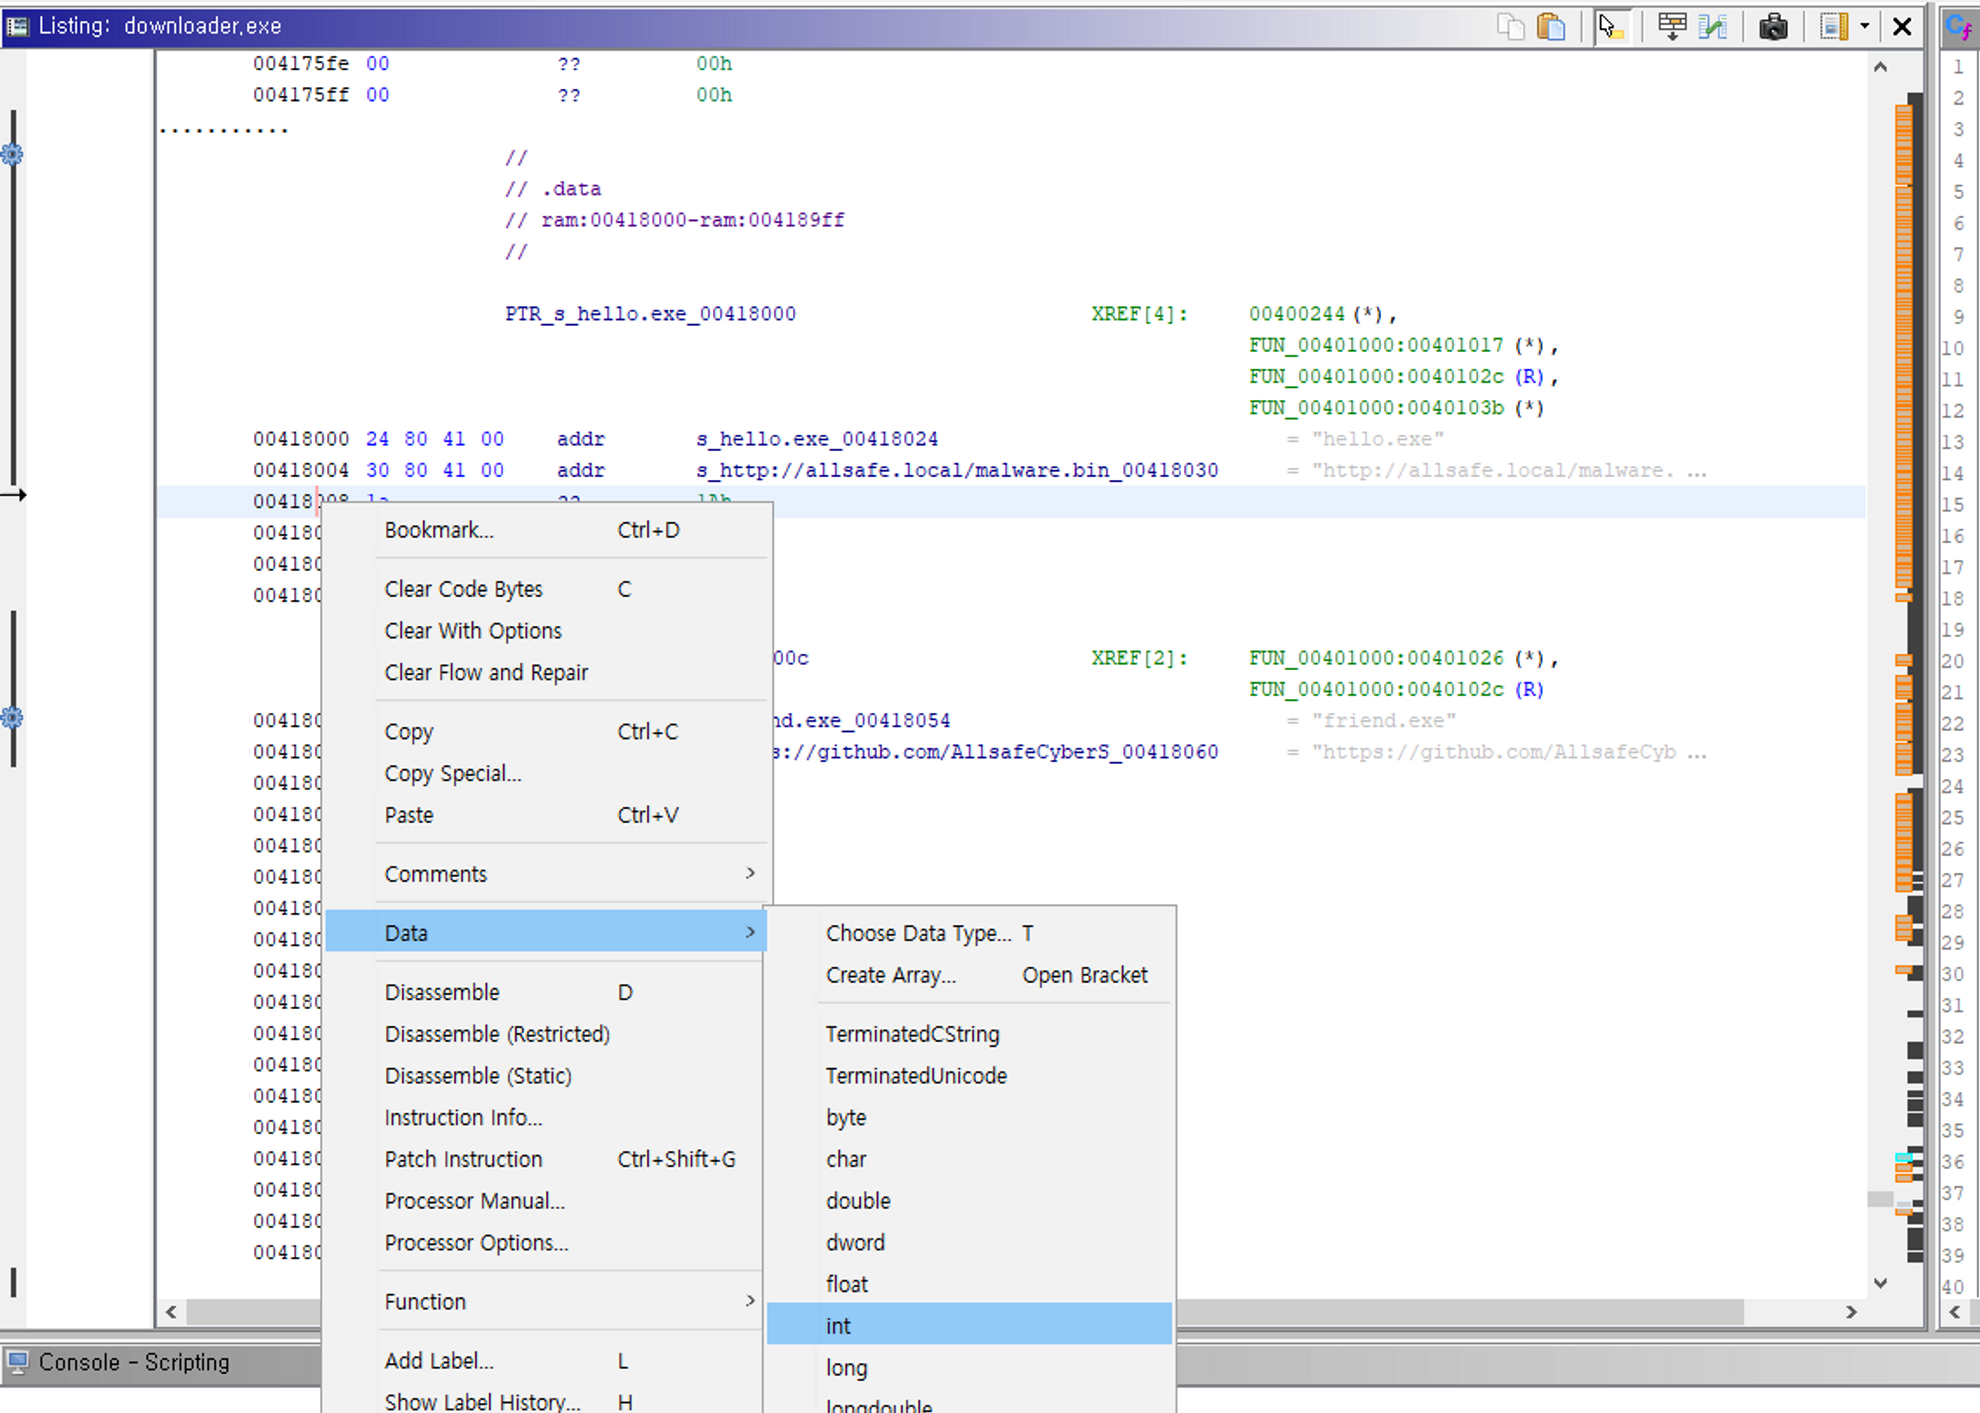Choose Clear Code Bytes menu entry
This screenshot has height=1413, width=1980.
546,589
